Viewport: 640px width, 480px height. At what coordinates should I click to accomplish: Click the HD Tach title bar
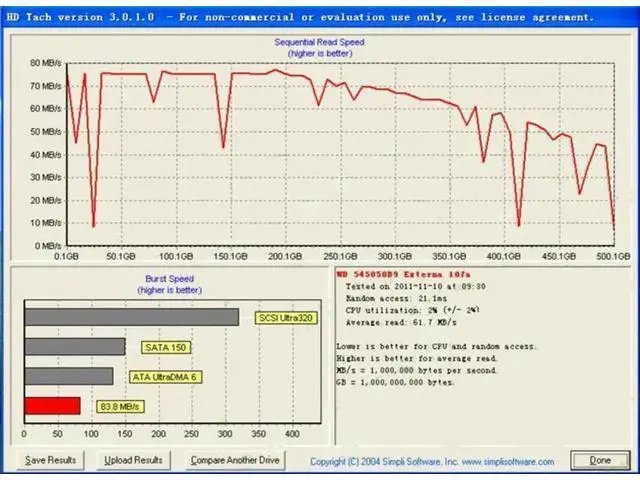(x=320, y=18)
